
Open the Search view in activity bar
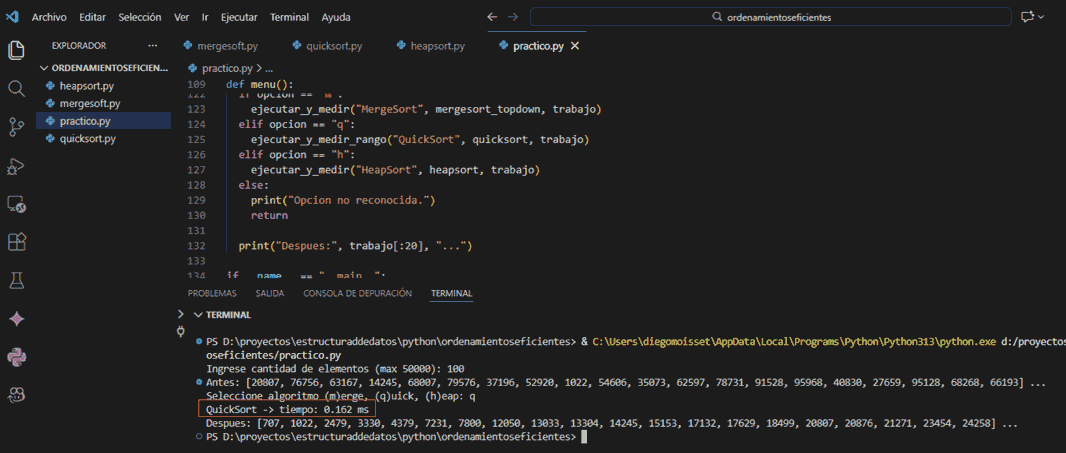[16, 88]
